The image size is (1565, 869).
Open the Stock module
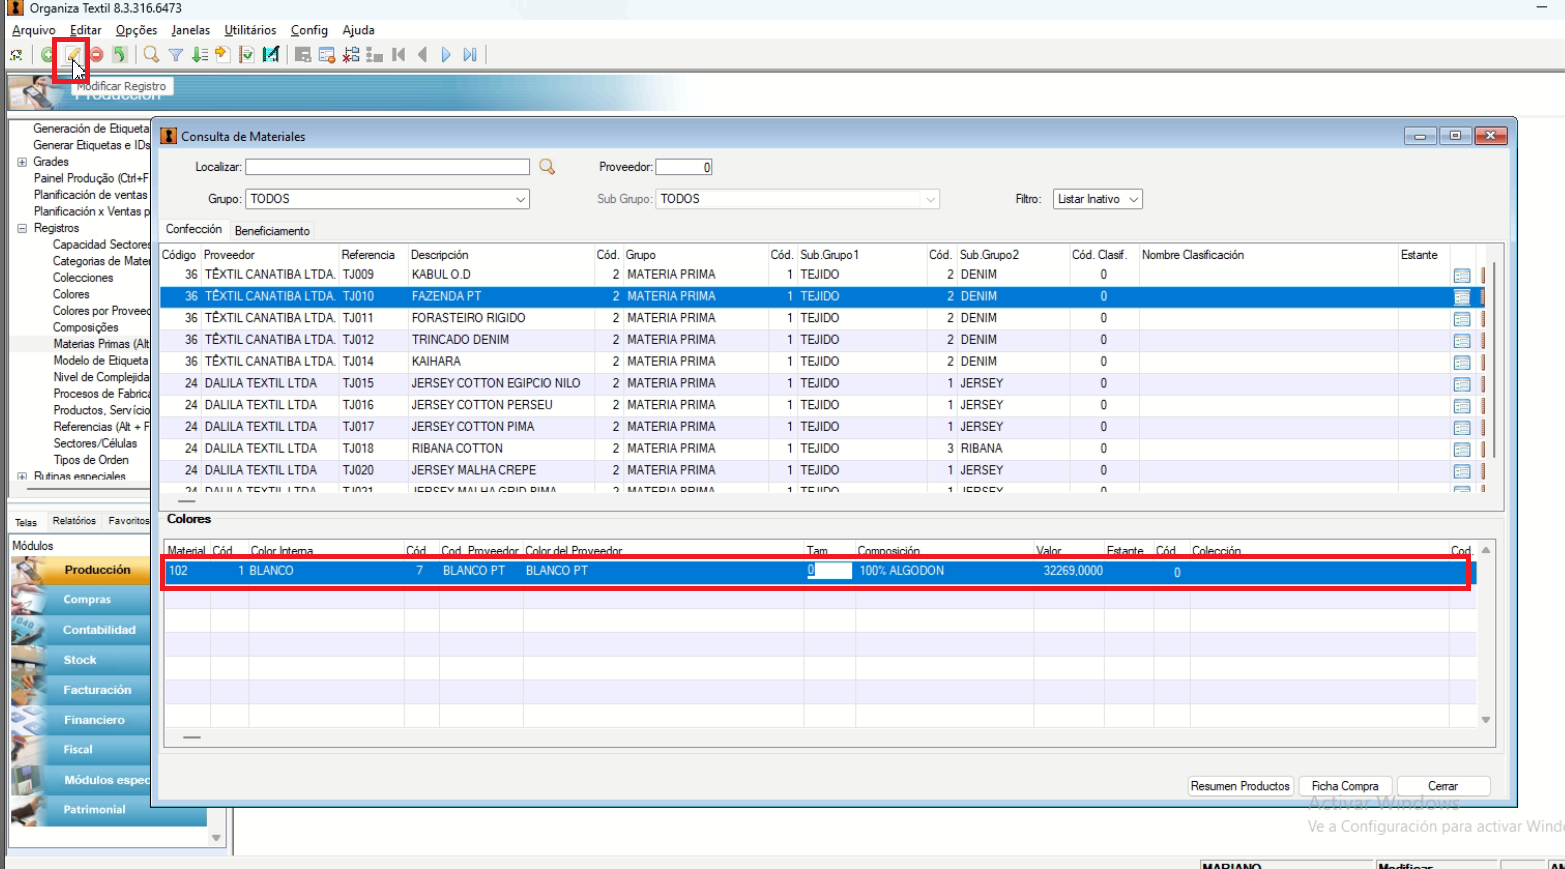80,660
